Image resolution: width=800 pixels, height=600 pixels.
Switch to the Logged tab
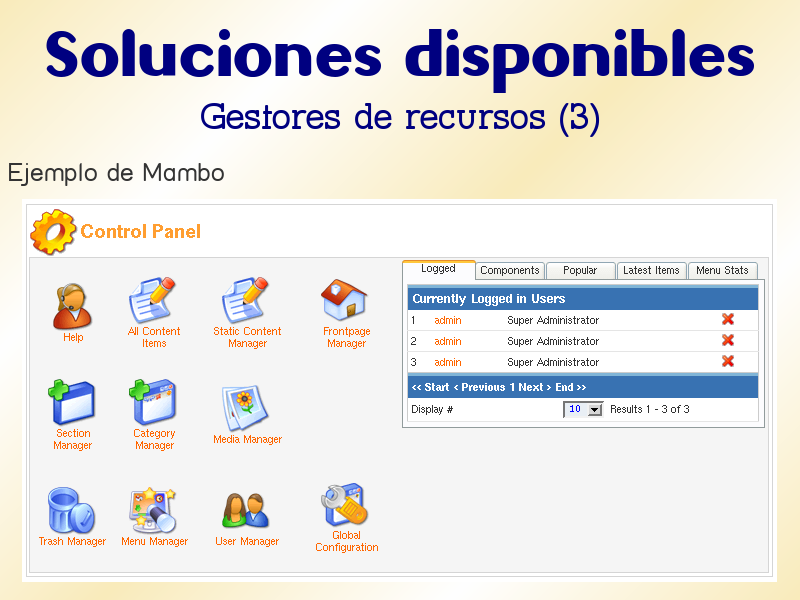pyautogui.click(x=439, y=269)
